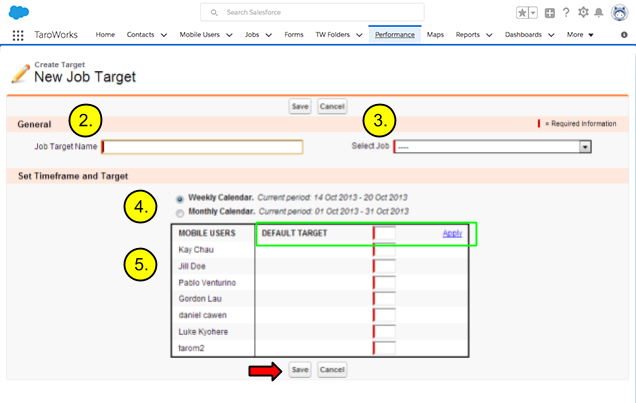636x403 pixels.
Task: Open the Help question mark icon
Action: pos(566,13)
